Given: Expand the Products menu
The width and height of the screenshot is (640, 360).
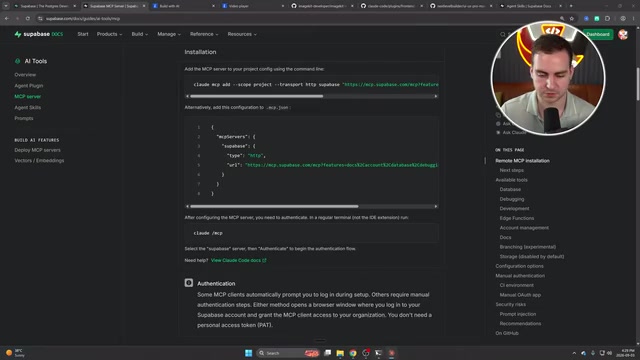Looking at the screenshot, I should click(109, 34).
